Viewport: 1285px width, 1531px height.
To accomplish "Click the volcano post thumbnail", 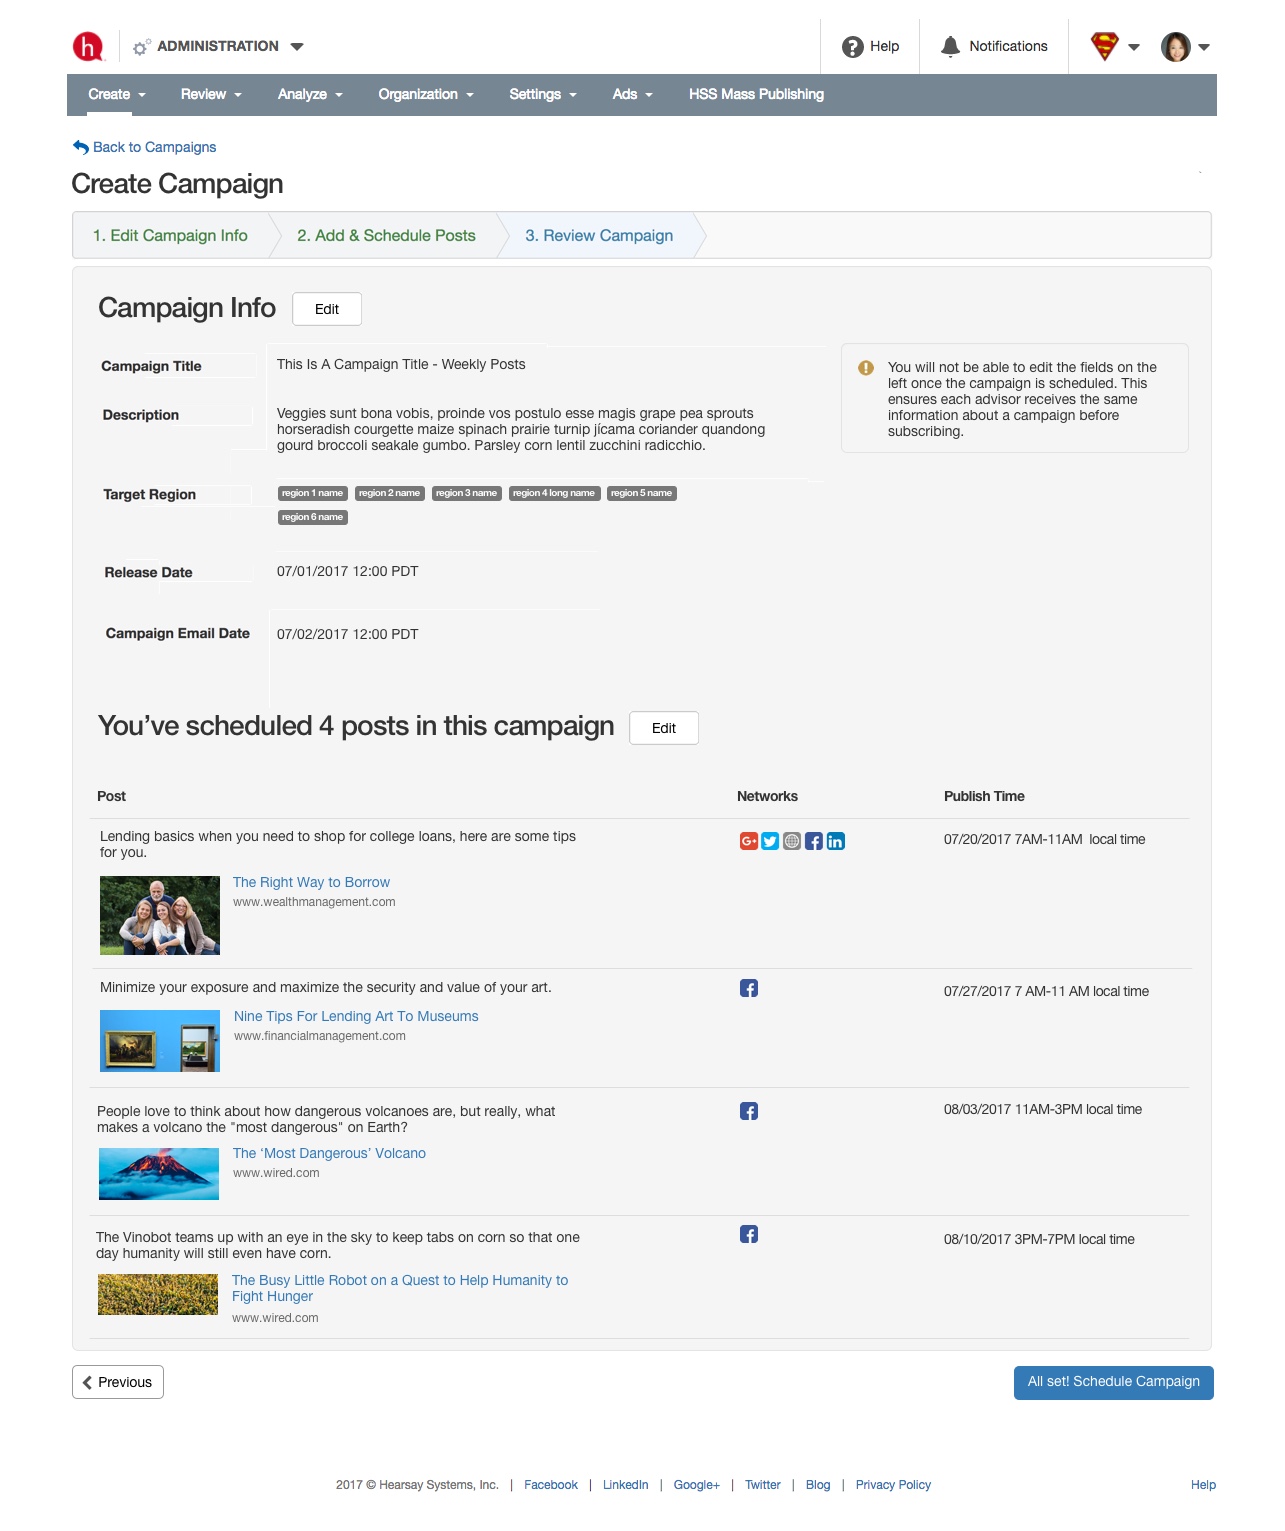I will pos(159,1174).
